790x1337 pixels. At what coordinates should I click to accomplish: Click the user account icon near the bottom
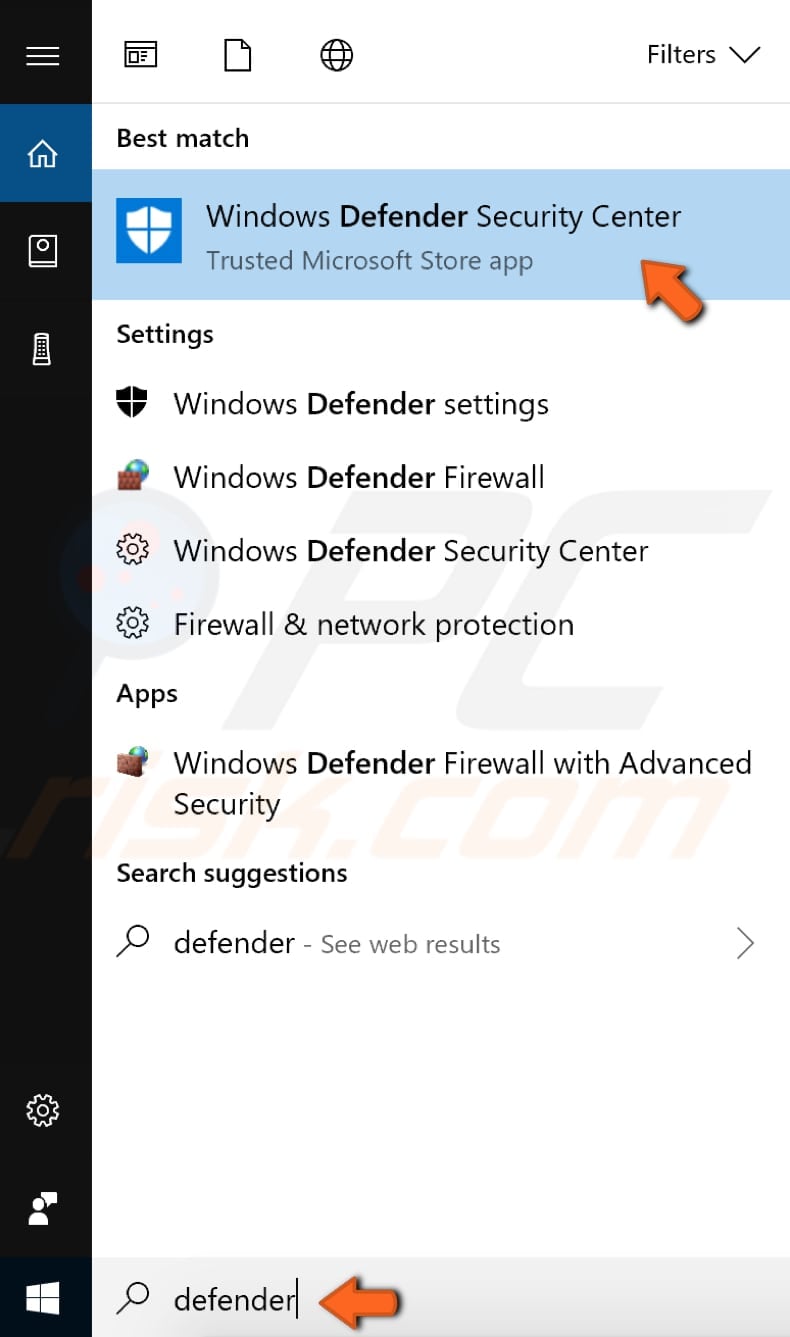tap(42, 1210)
